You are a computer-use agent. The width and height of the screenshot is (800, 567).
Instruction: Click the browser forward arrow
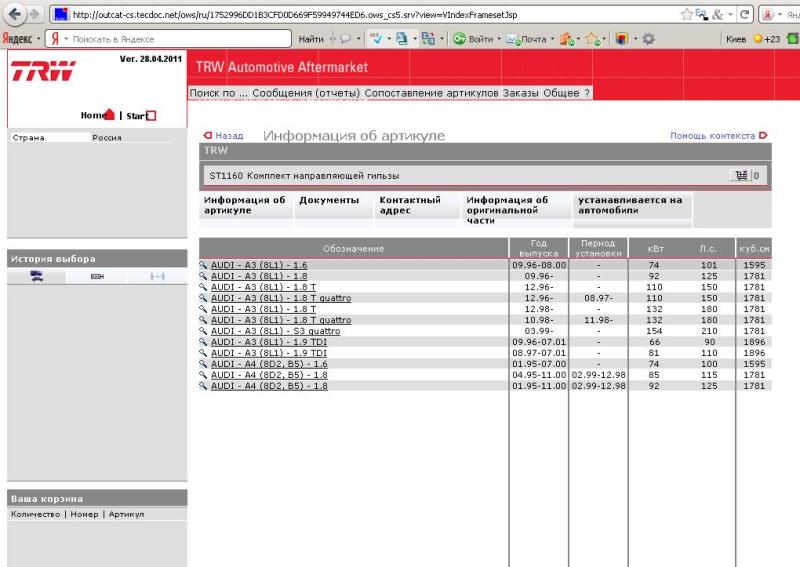(35, 14)
